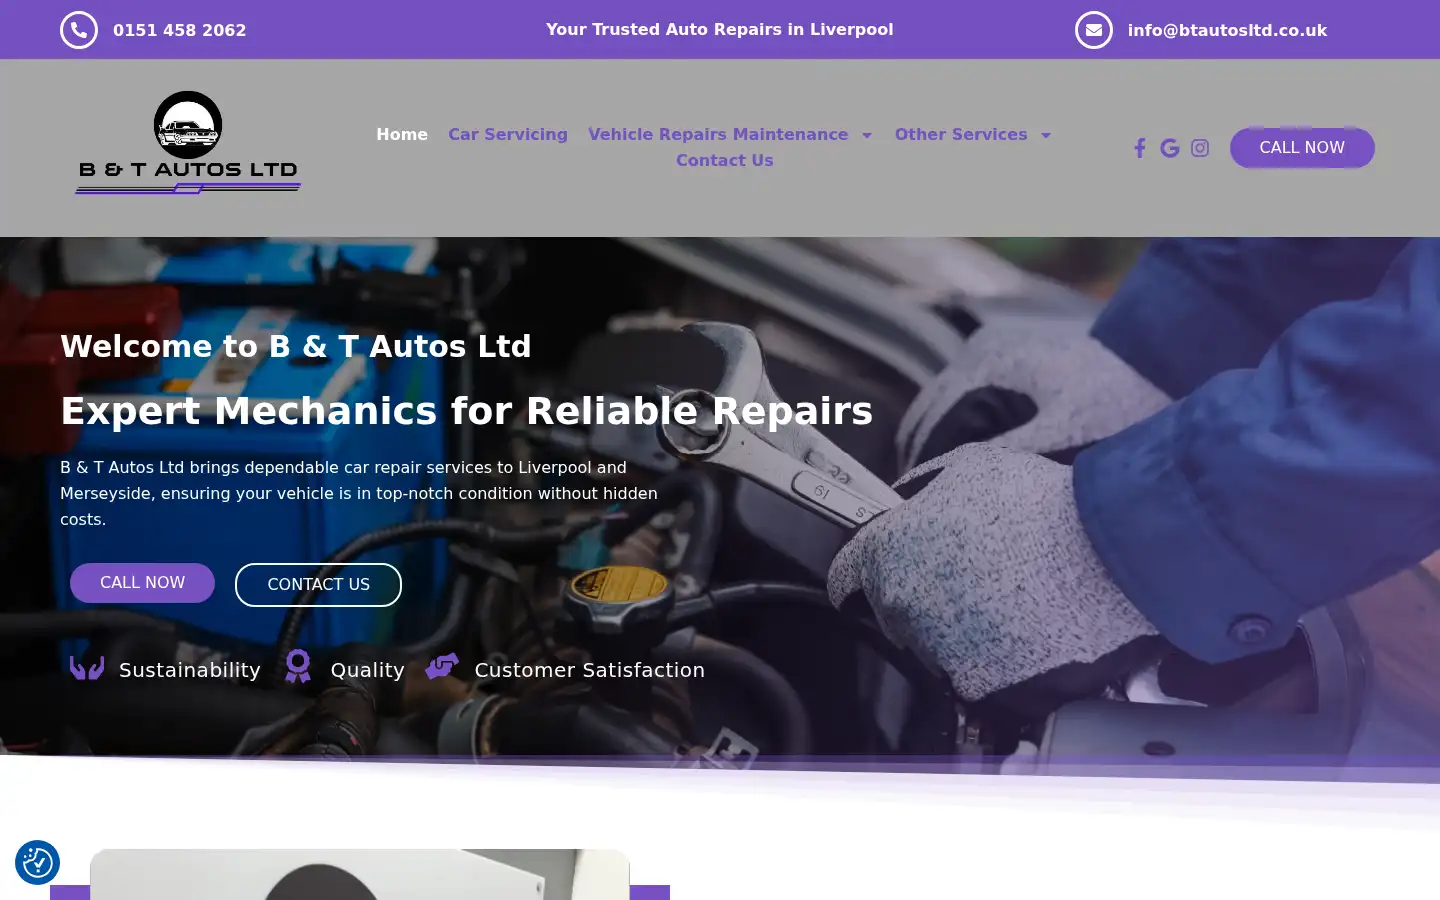Click the Quality label text
This screenshot has width=1440, height=900.
tap(367, 670)
